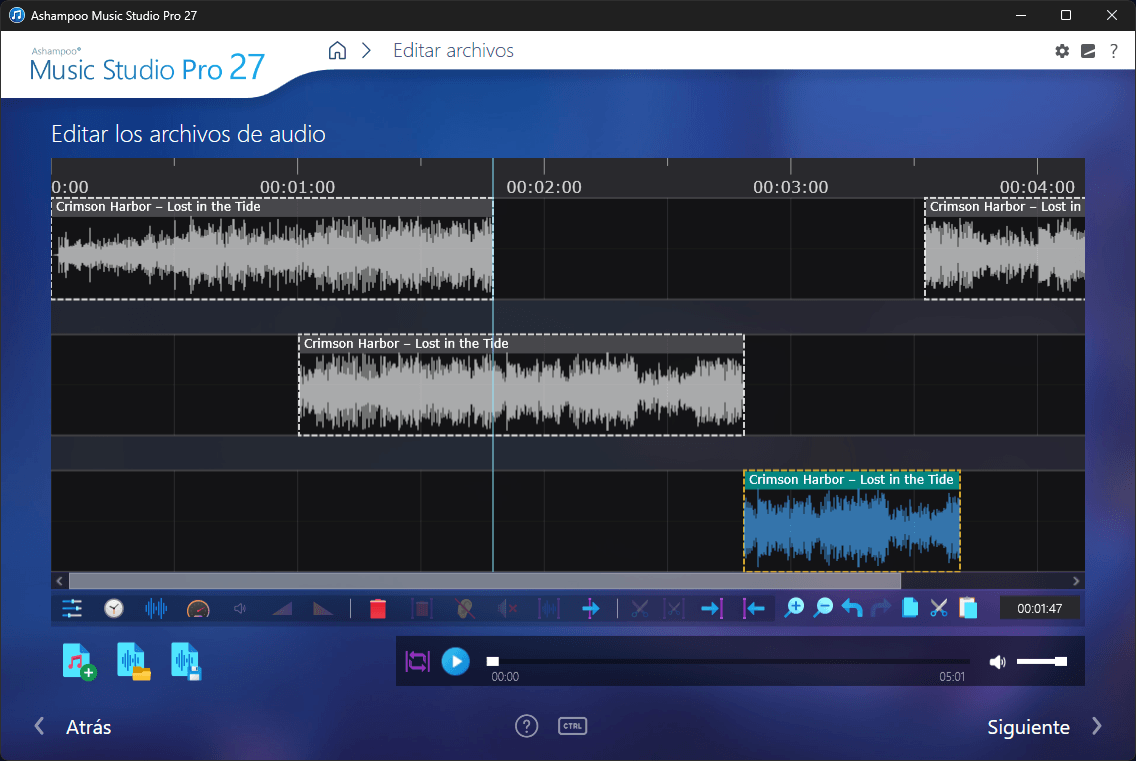Undo the last edit
Viewport: 1136px width, 761px height.
tap(852, 608)
